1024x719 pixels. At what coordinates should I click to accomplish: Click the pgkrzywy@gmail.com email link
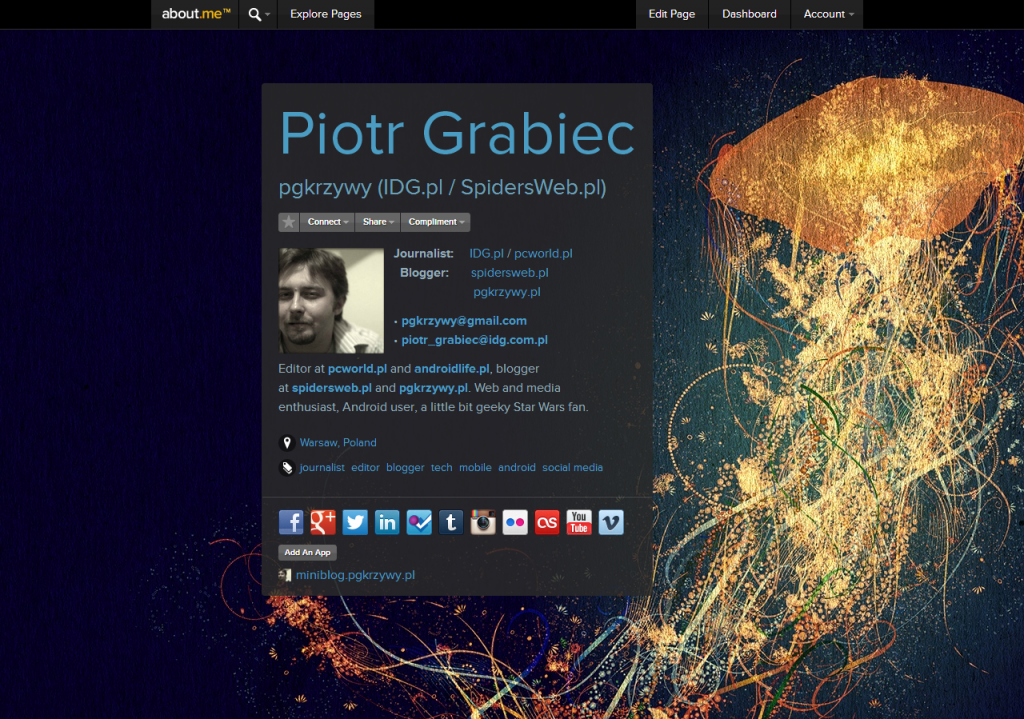tap(464, 321)
